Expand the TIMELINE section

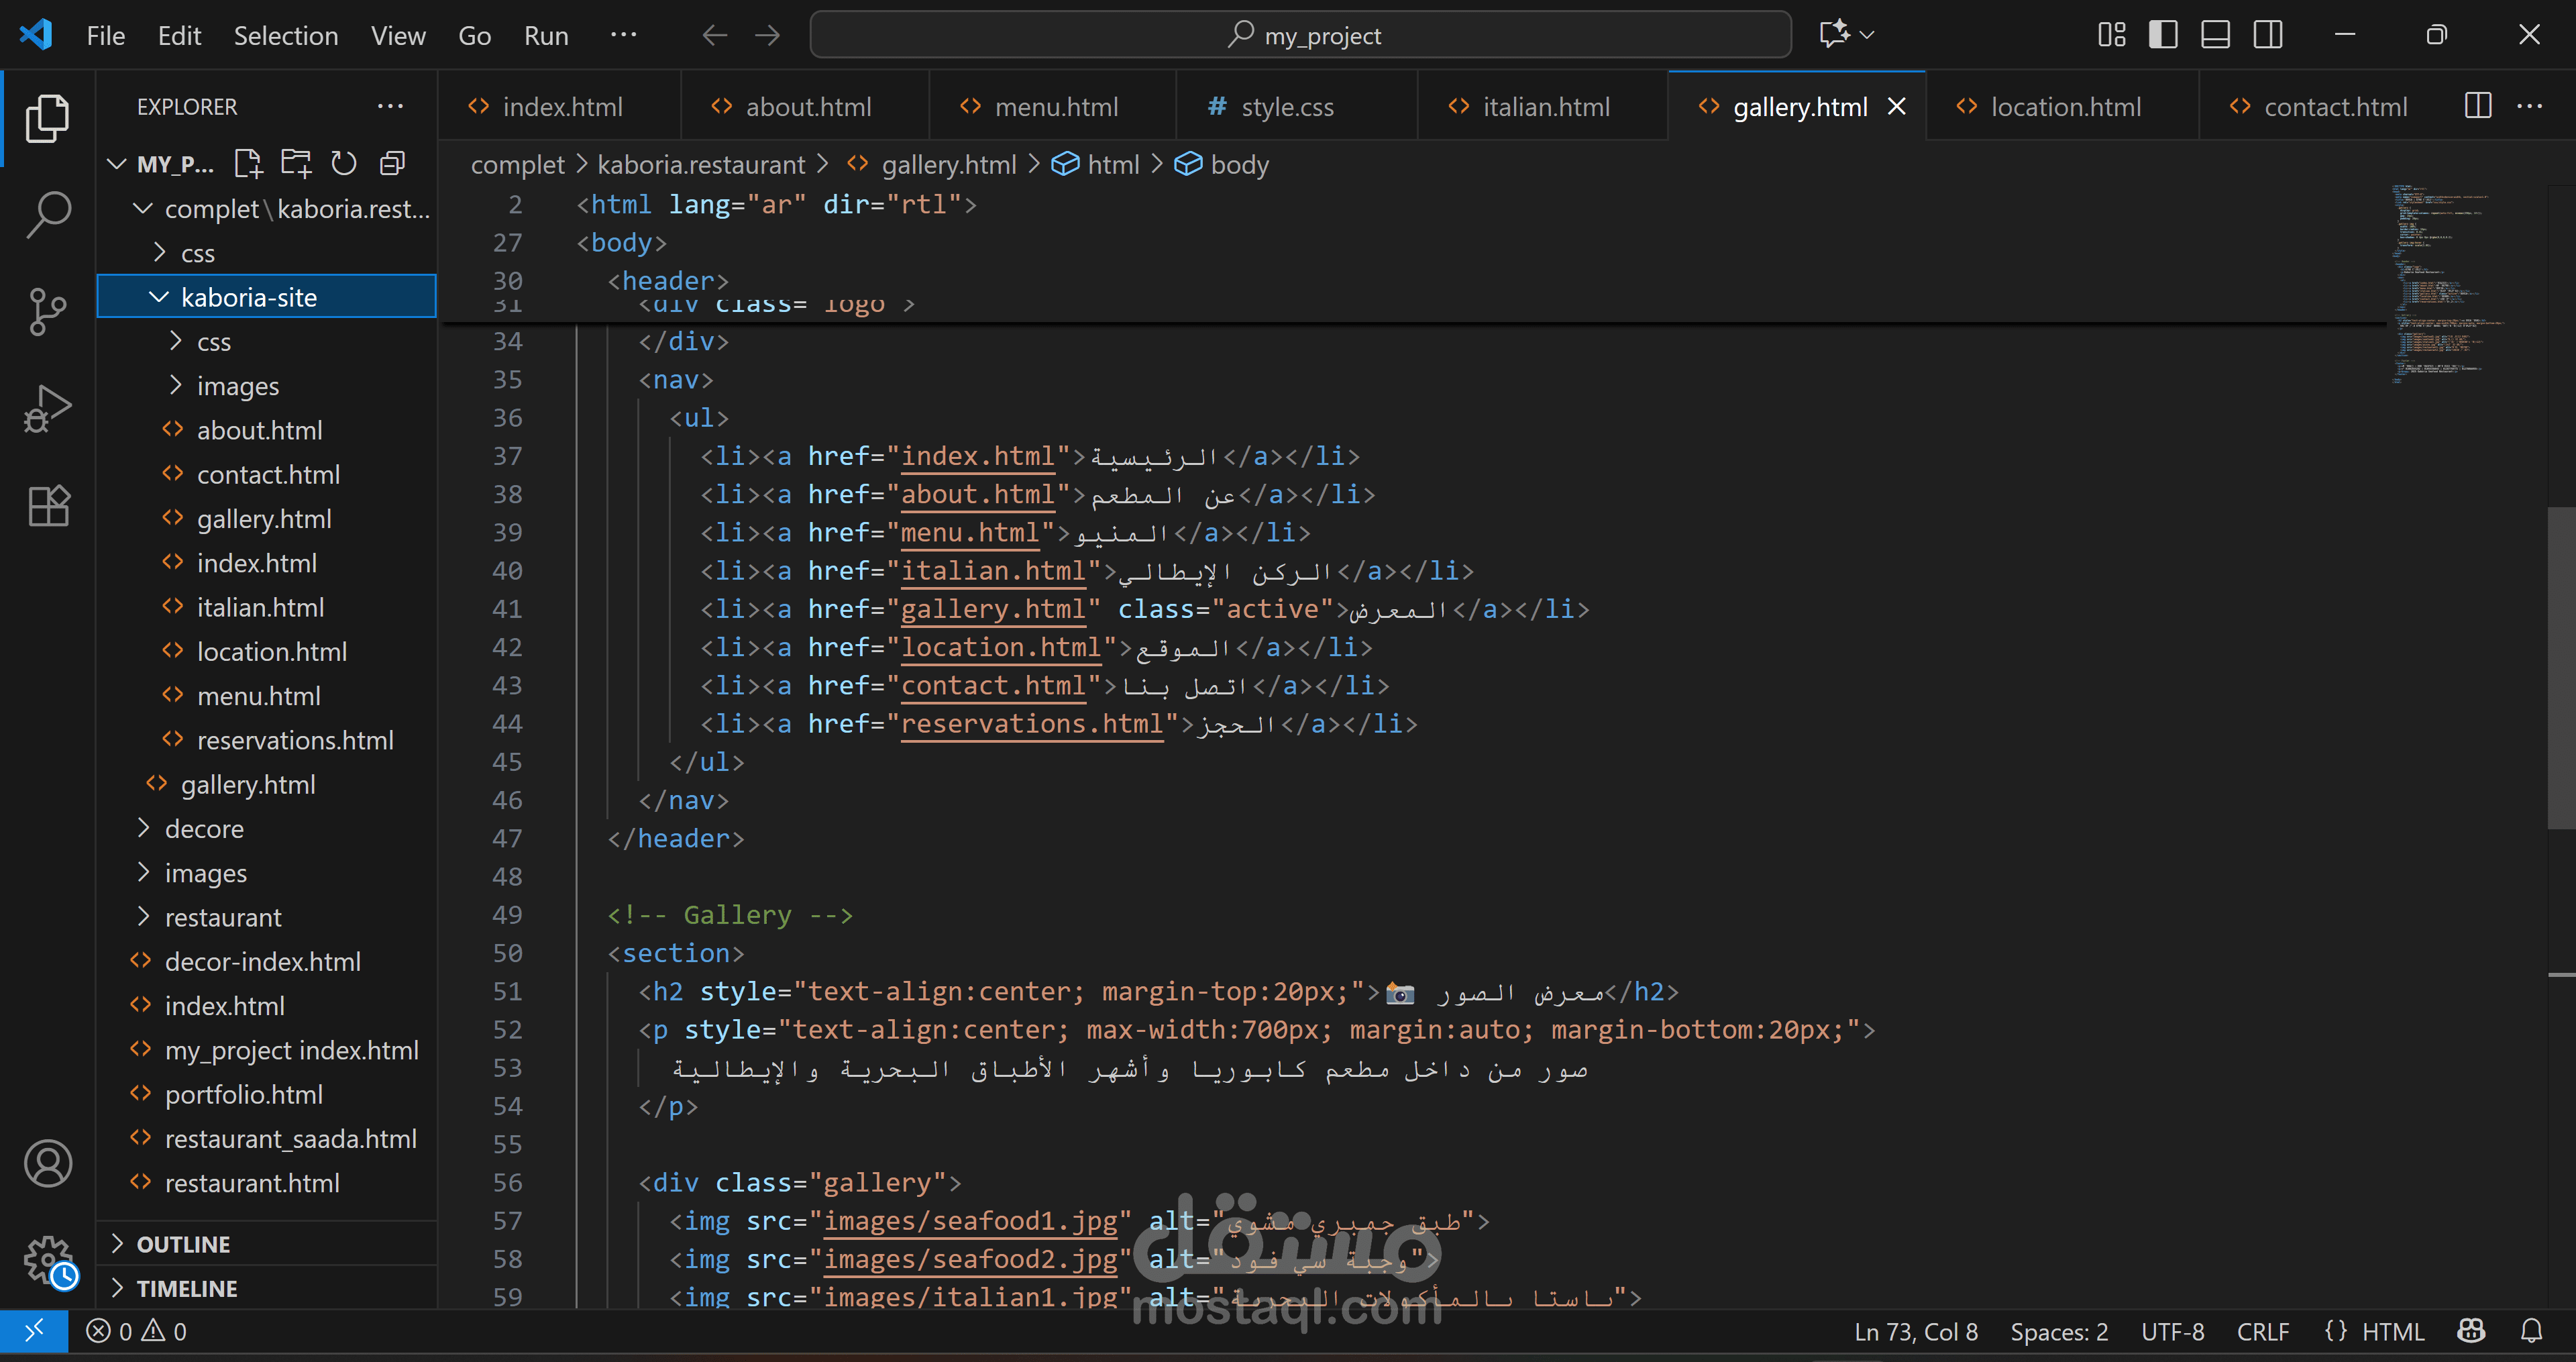click(x=187, y=1288)
